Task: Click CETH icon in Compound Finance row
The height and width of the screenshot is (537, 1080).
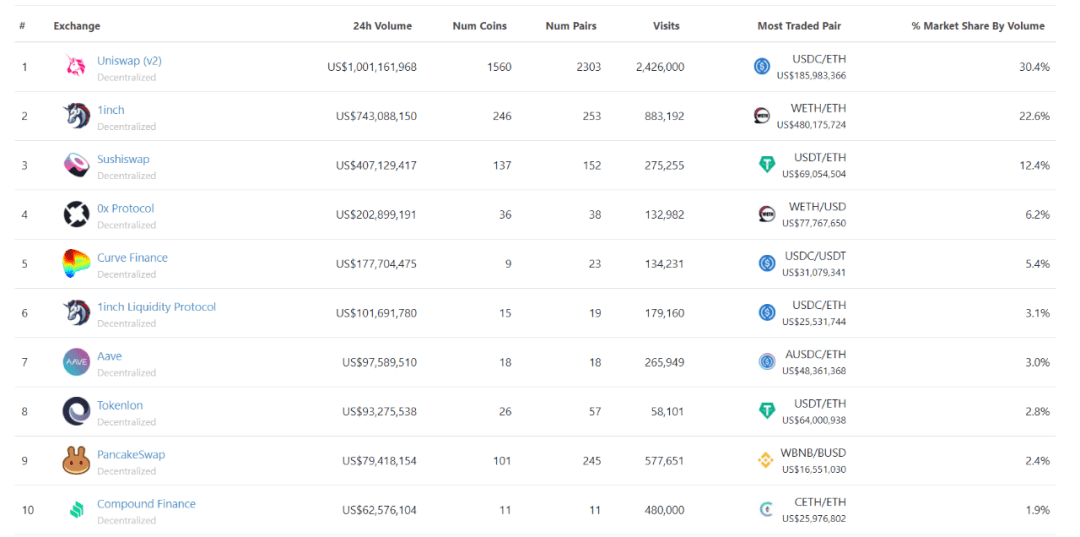Action: pyautogui.click(x=766, y=510)
